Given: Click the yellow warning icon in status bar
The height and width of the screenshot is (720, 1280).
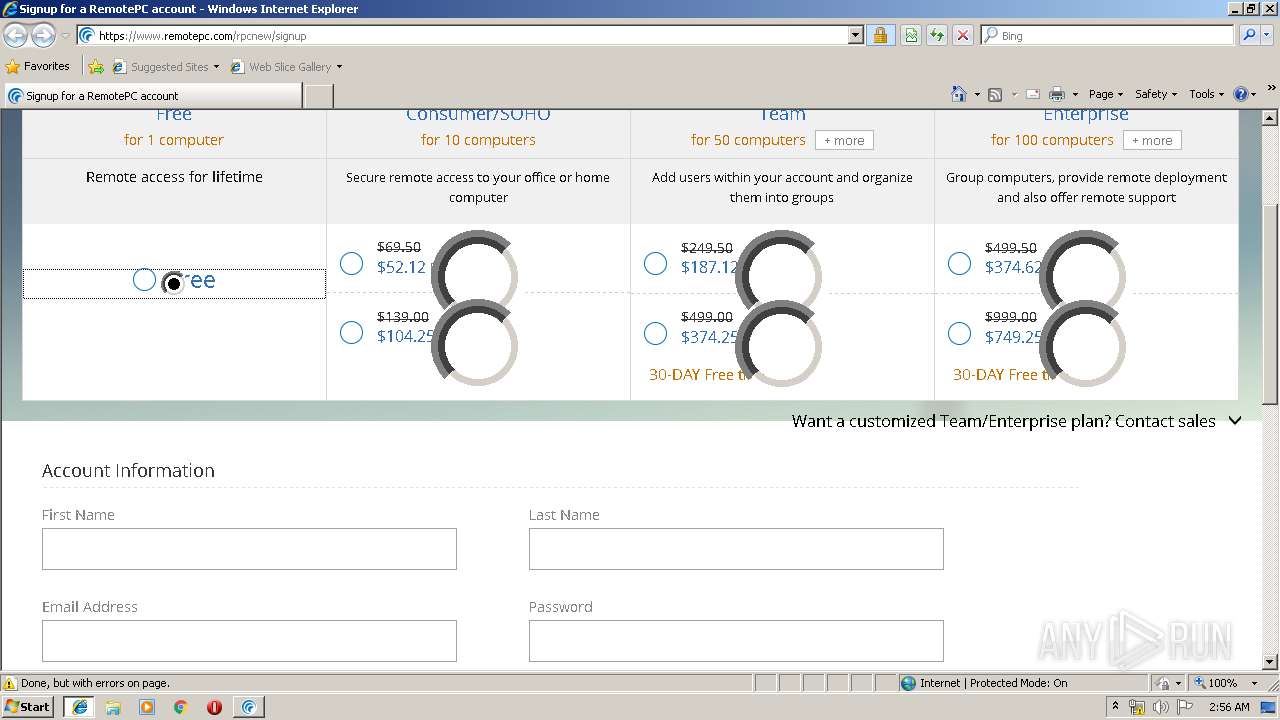Looking at the screenshot, I should coord(10,684).
